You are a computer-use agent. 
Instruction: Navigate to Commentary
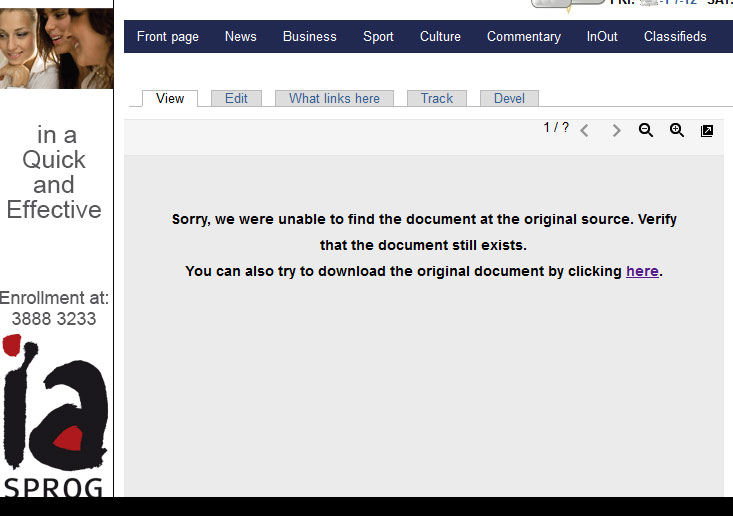tap(523, 36)
